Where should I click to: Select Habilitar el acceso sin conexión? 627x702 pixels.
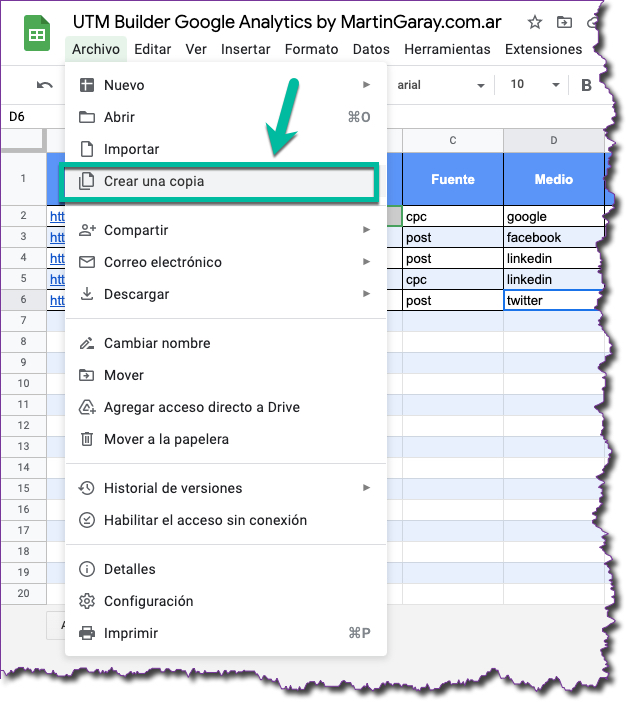coord(225,520)
